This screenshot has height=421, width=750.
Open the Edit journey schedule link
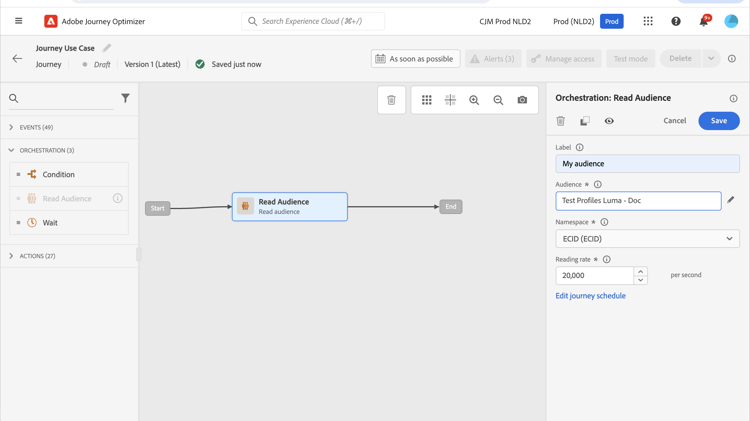pos(590,296)
